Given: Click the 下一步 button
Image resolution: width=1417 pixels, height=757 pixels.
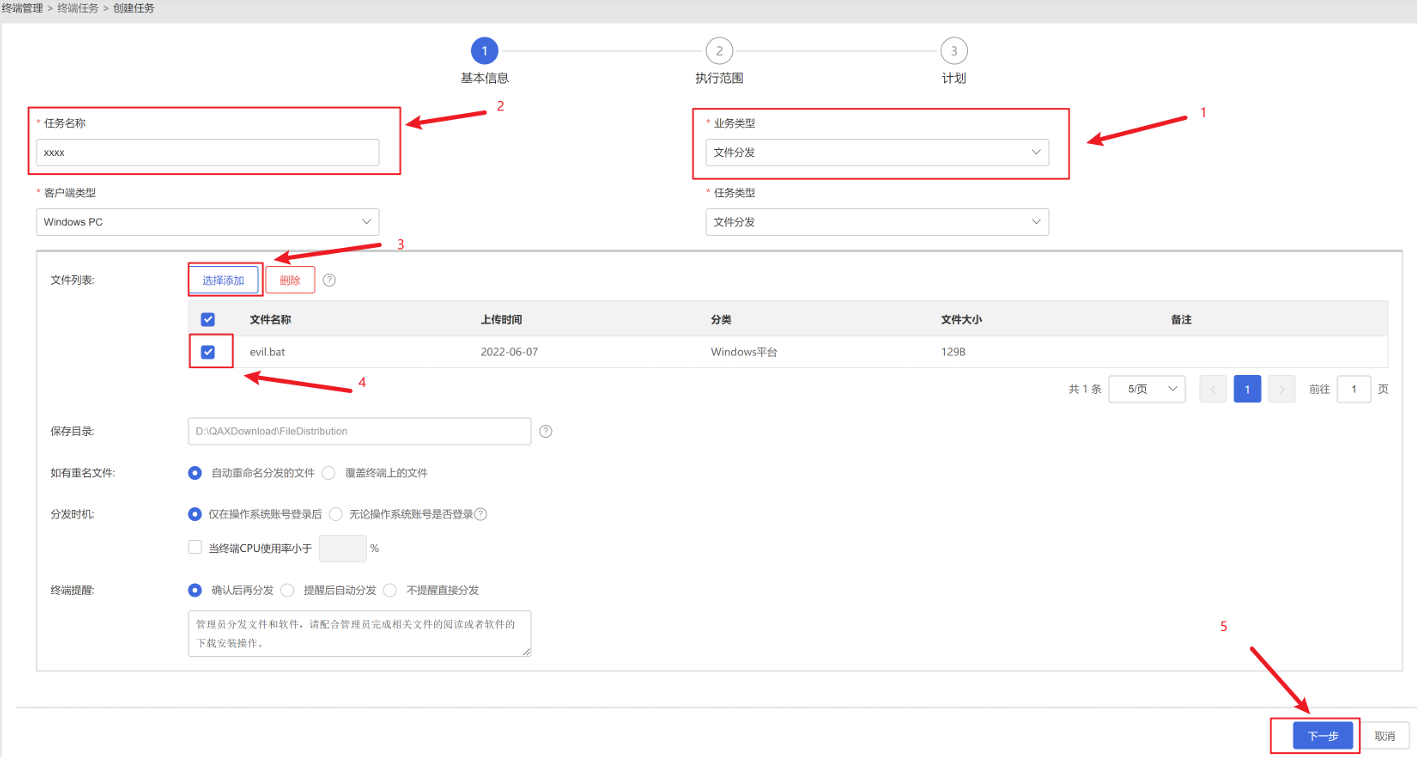Looking at the screenshot, I should [1322, 736].
